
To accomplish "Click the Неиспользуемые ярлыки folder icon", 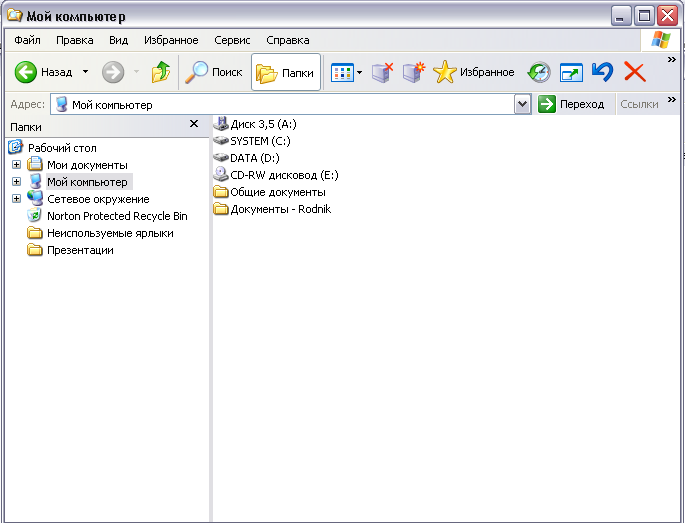I will (x=35, y=233).
